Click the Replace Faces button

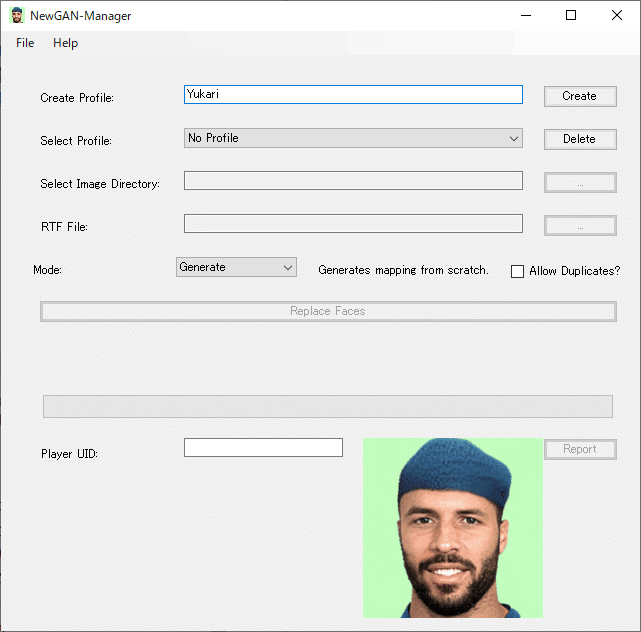pos(328,312)
